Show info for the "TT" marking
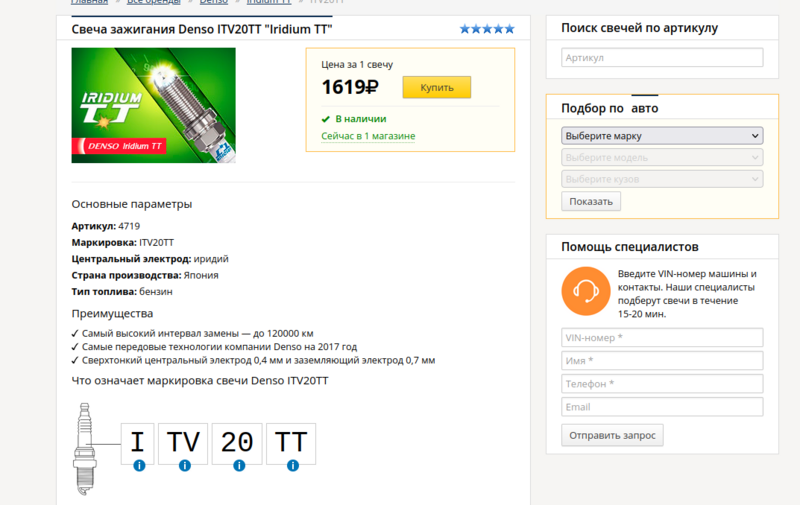 tap(291, 465)
